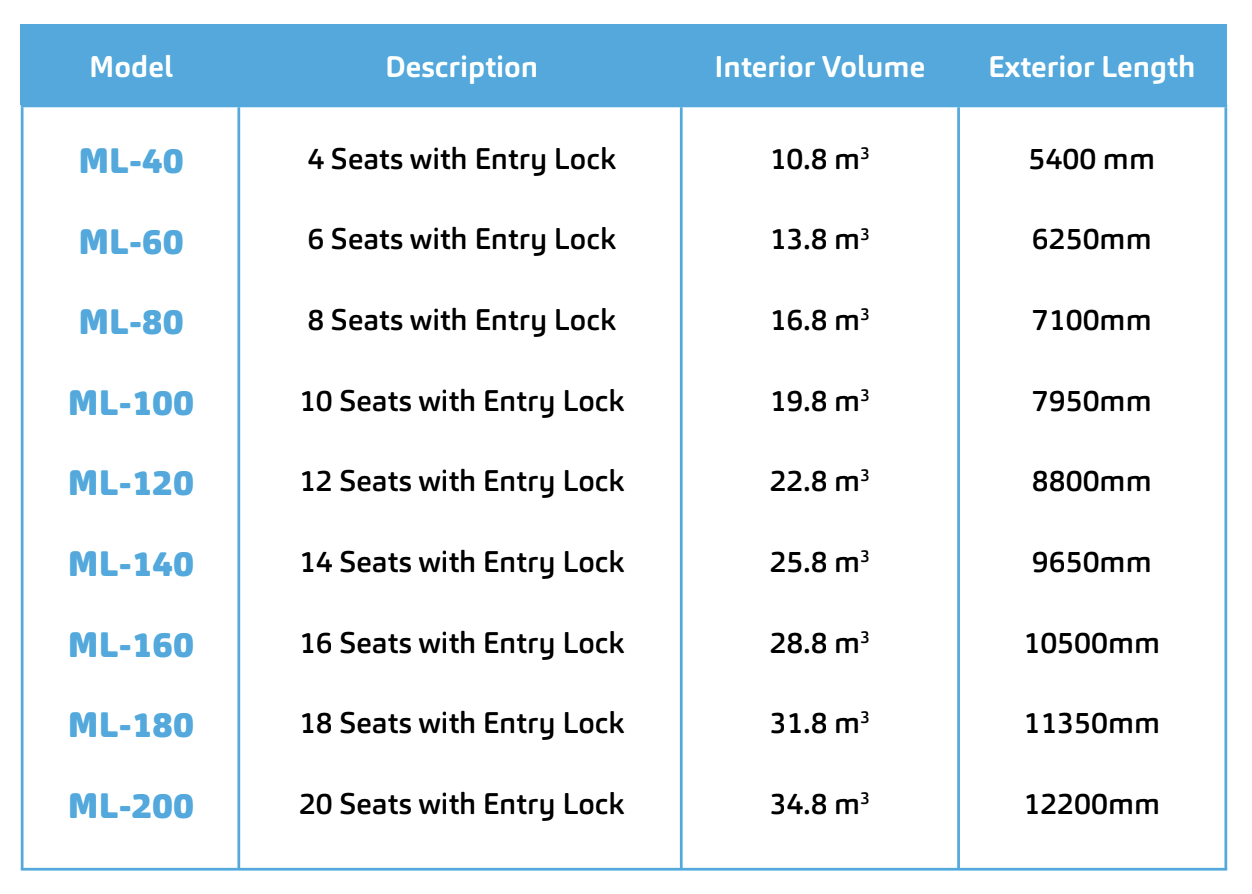Screen dimensions: 1252x894
Task: Click the "10 Seats with Entry Lock" description
Action: [461, 401]
